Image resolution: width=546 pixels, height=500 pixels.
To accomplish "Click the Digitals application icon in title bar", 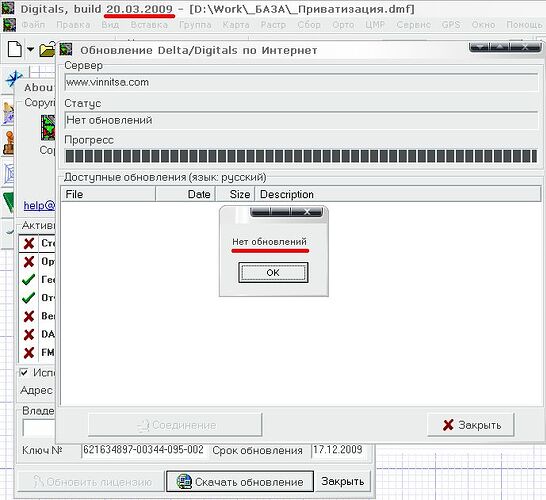I will 8,8.
